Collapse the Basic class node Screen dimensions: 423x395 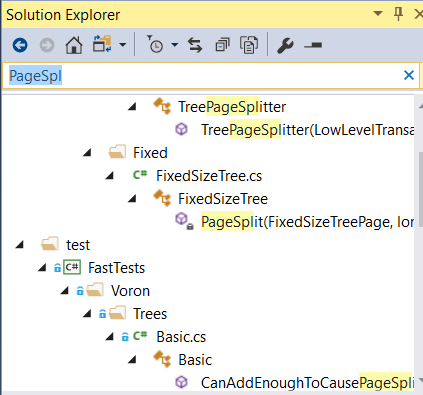(132, 360)
